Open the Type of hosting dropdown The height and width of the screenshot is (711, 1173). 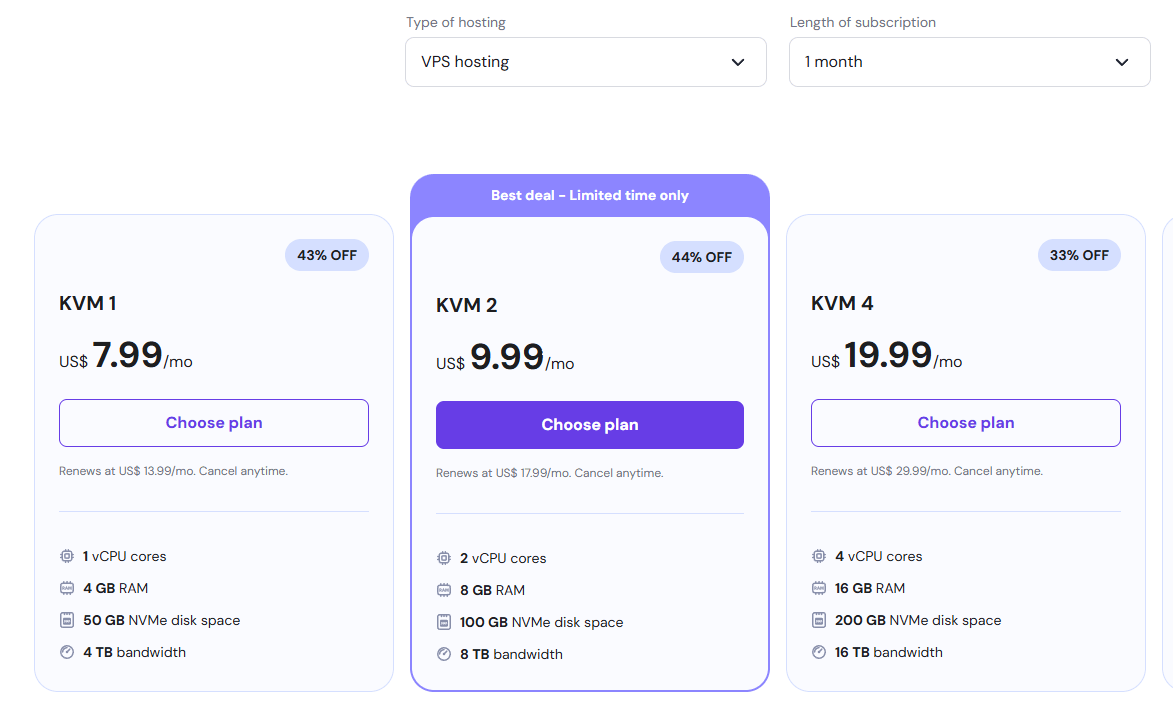coord(586,62)
